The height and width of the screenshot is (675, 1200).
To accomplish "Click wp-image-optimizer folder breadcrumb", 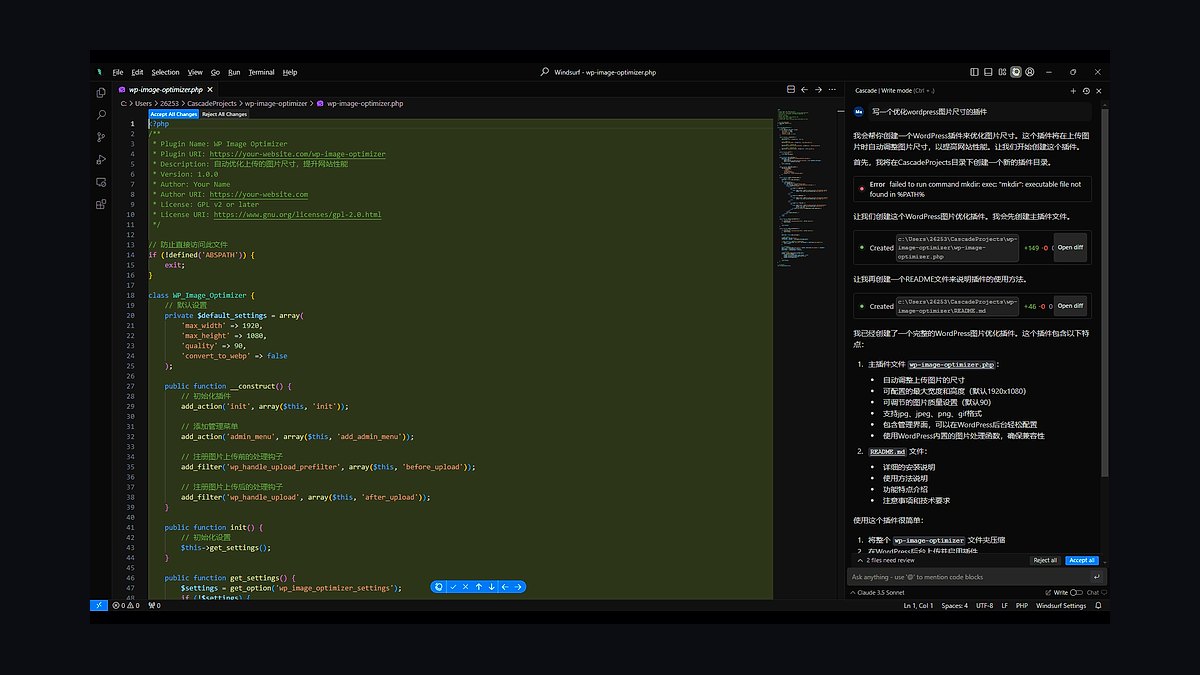I will [x=276, y=103].
